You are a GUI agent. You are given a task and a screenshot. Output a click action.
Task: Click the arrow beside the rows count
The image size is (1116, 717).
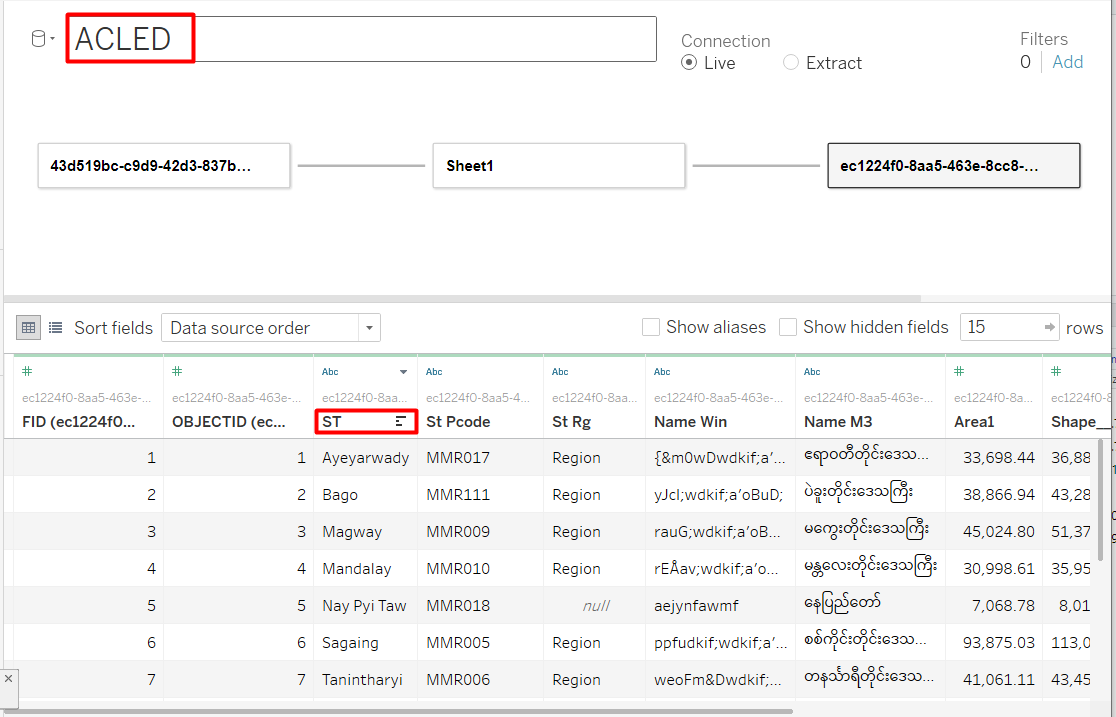coord(1050,327)
